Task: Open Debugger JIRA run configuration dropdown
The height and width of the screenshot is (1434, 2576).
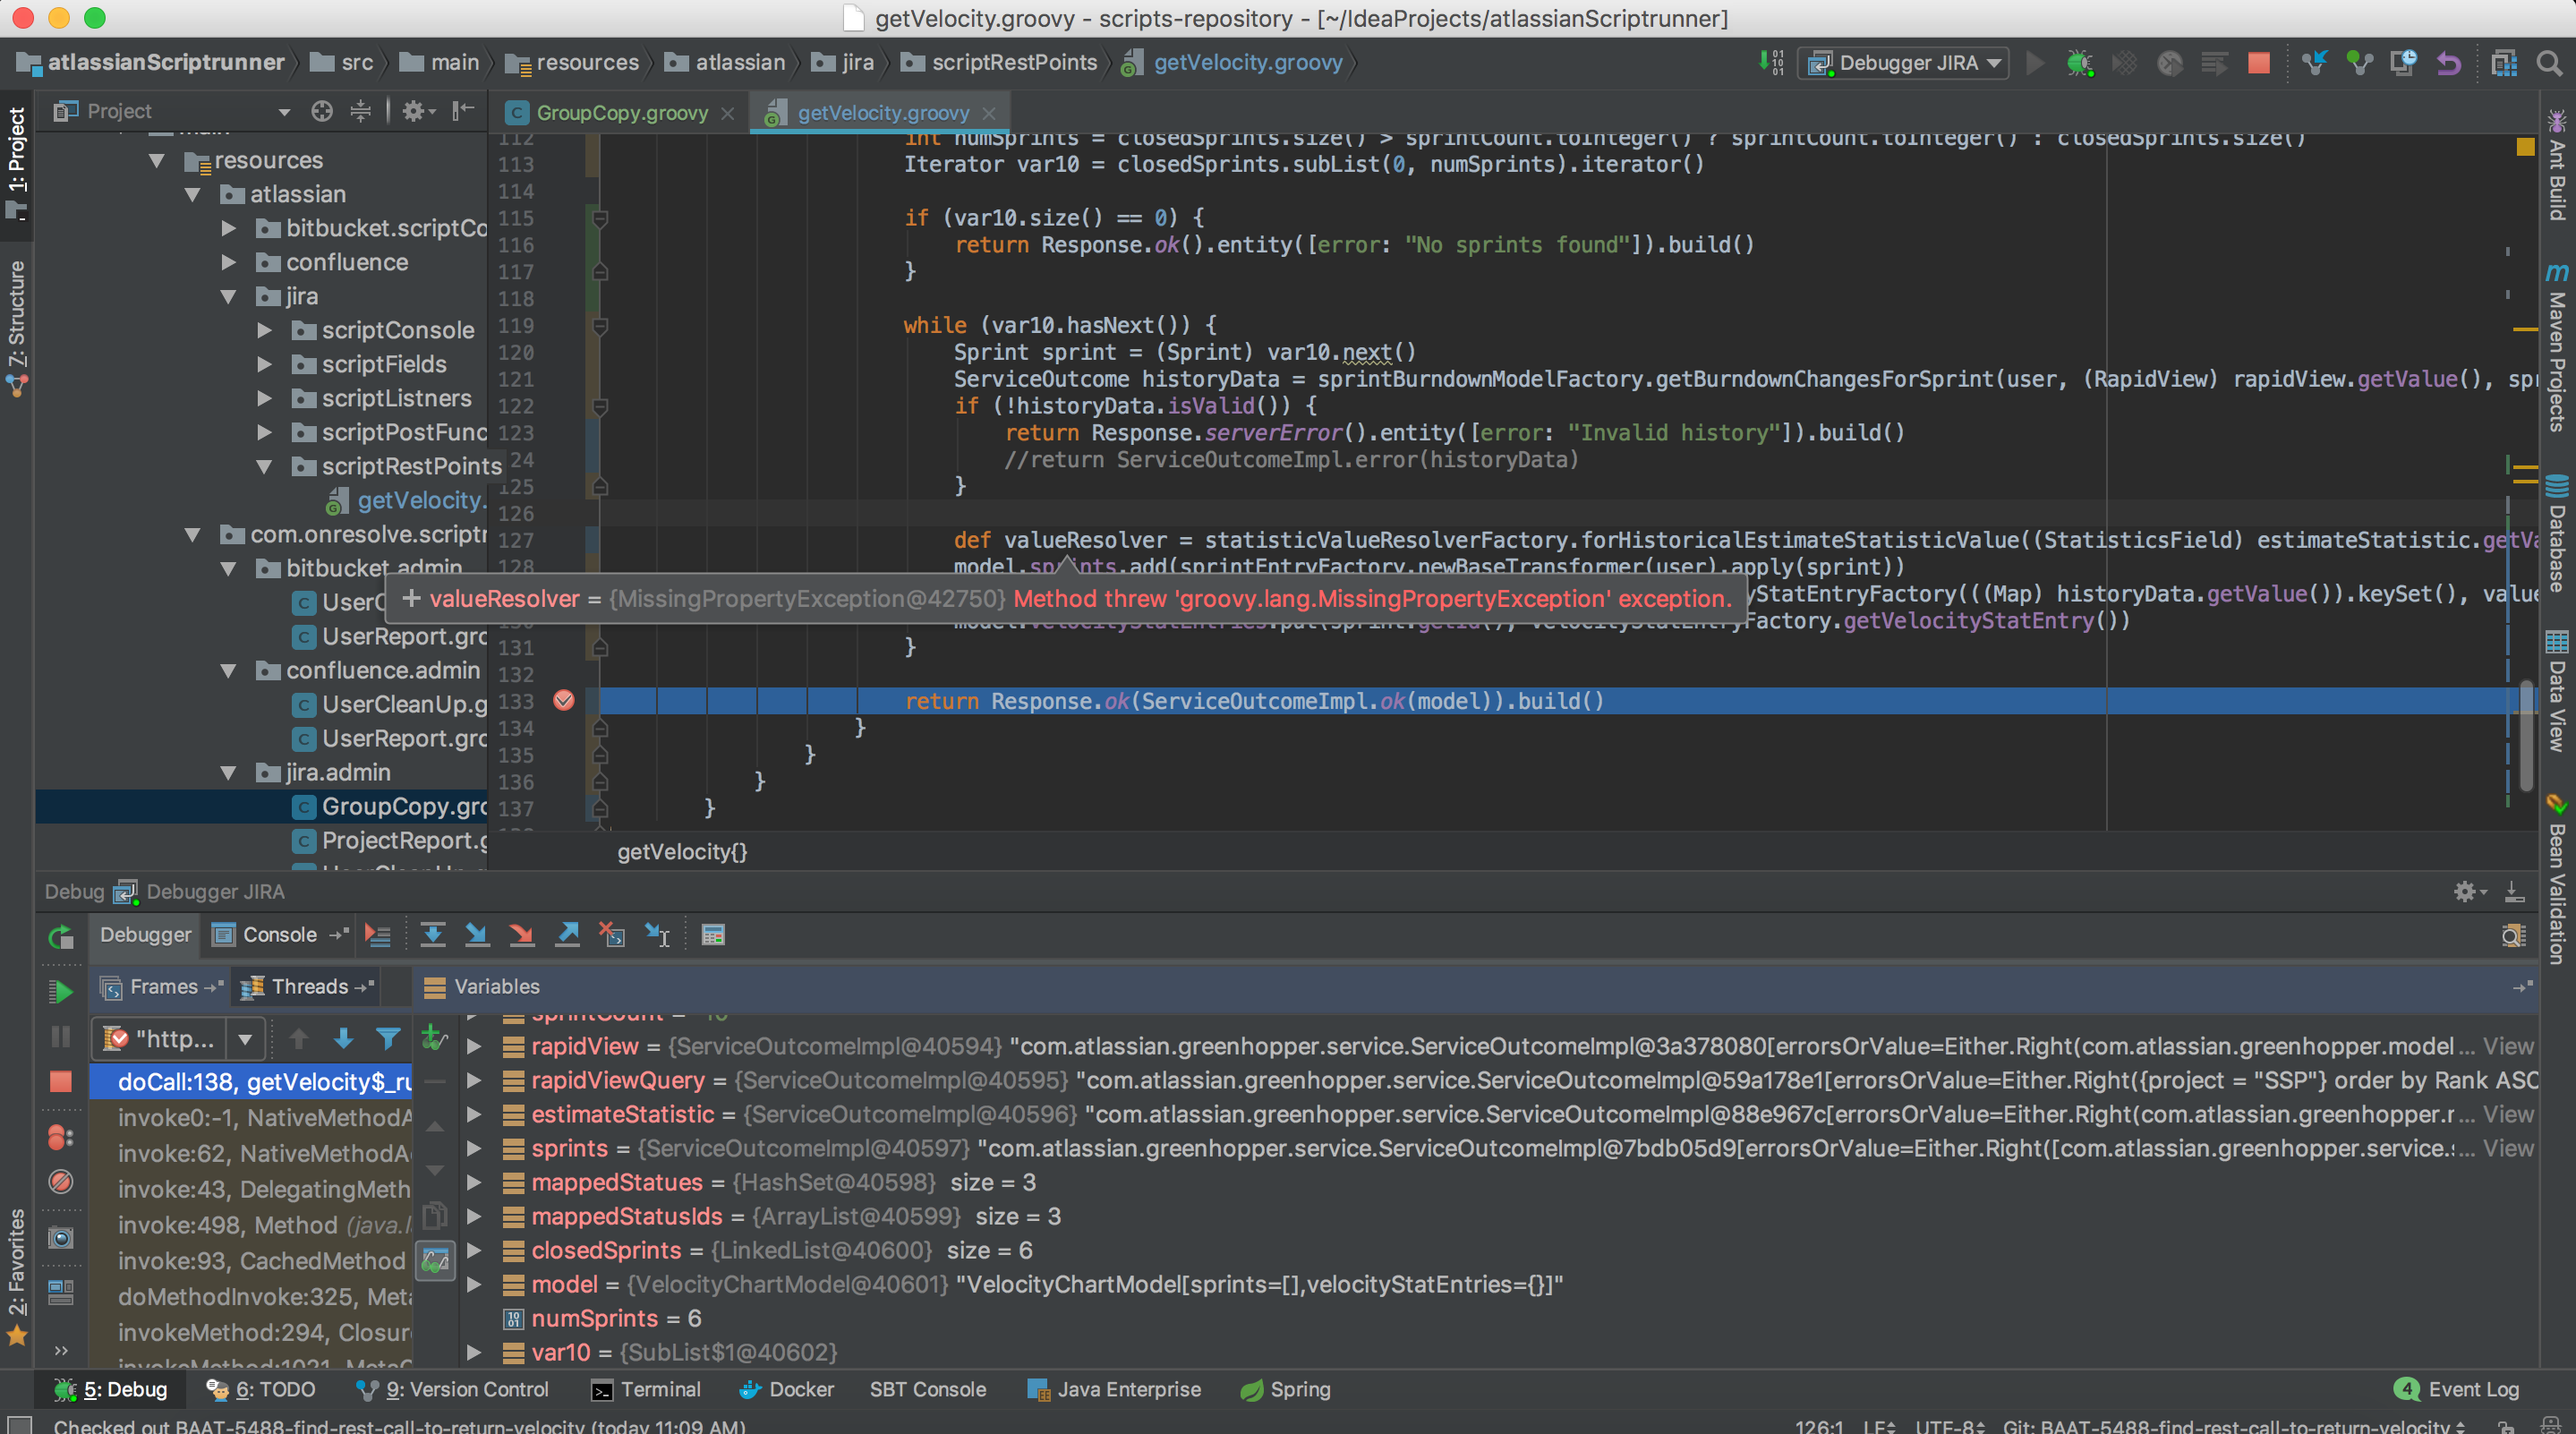Action: point(1906,63)
